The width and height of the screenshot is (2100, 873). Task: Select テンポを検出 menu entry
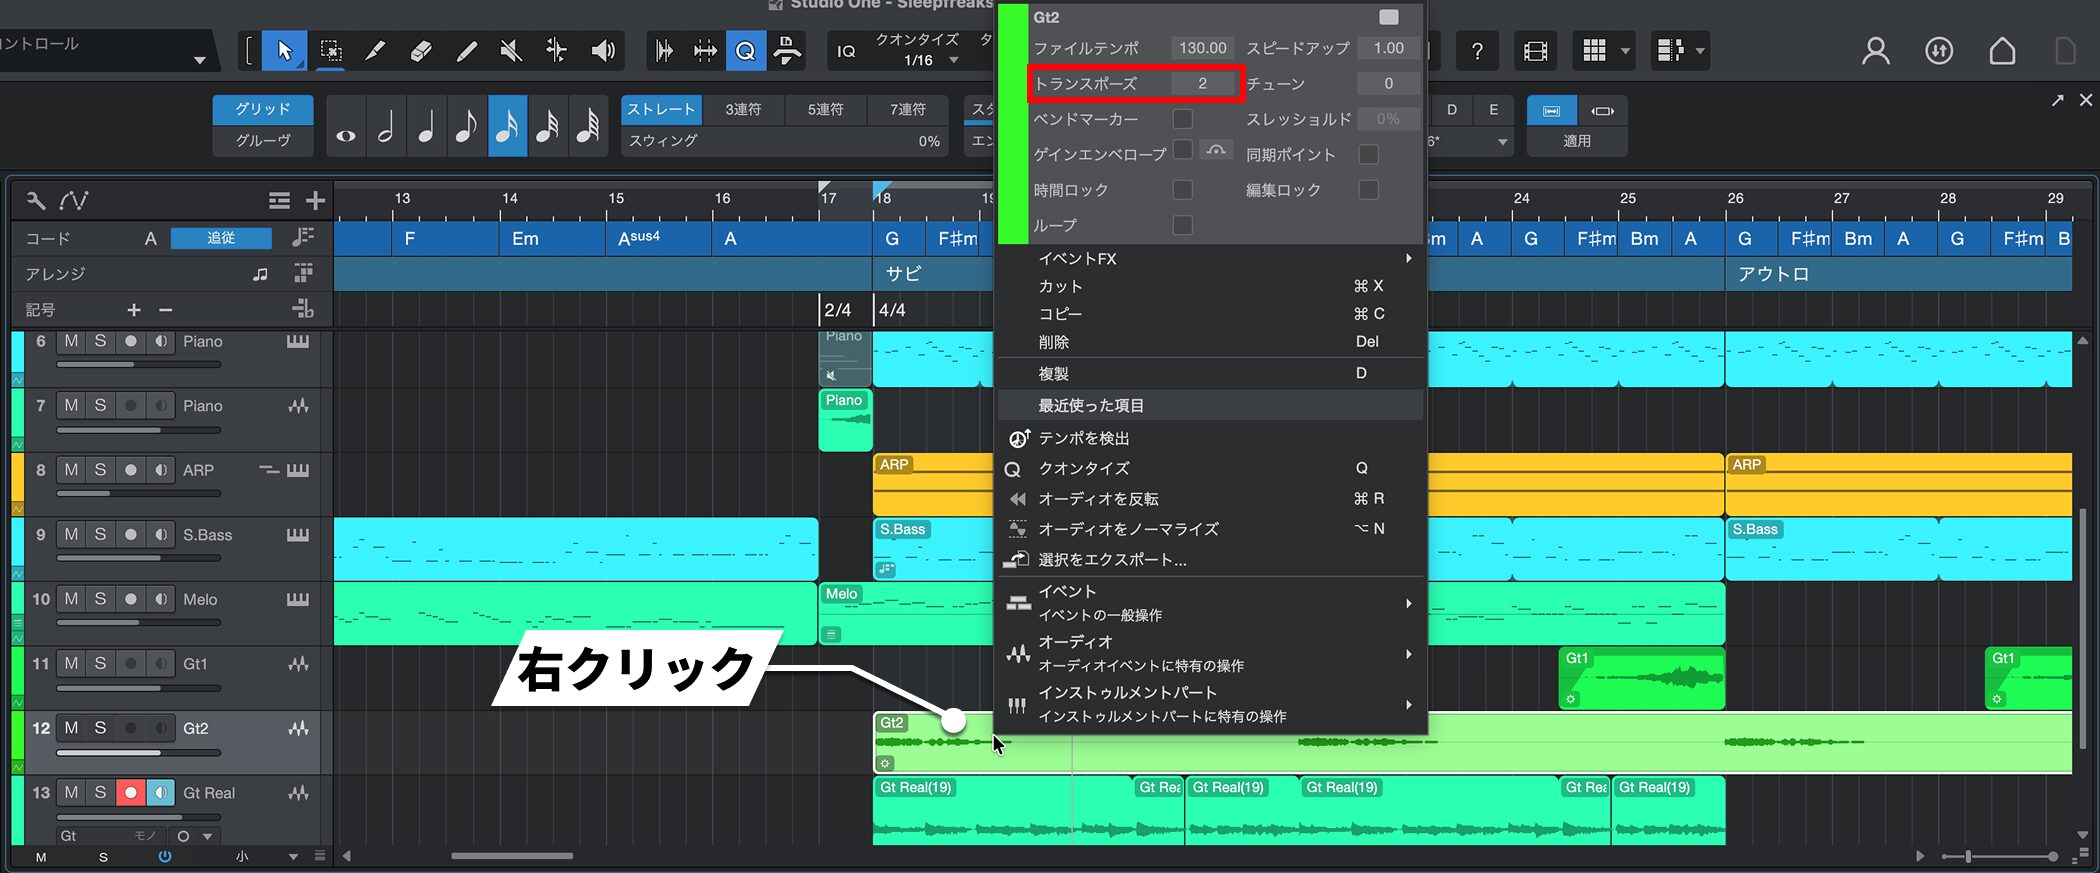(1083, 438)
